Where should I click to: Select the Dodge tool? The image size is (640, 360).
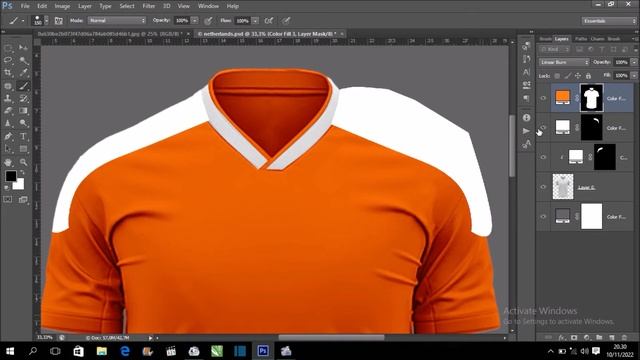coord(23,123)
